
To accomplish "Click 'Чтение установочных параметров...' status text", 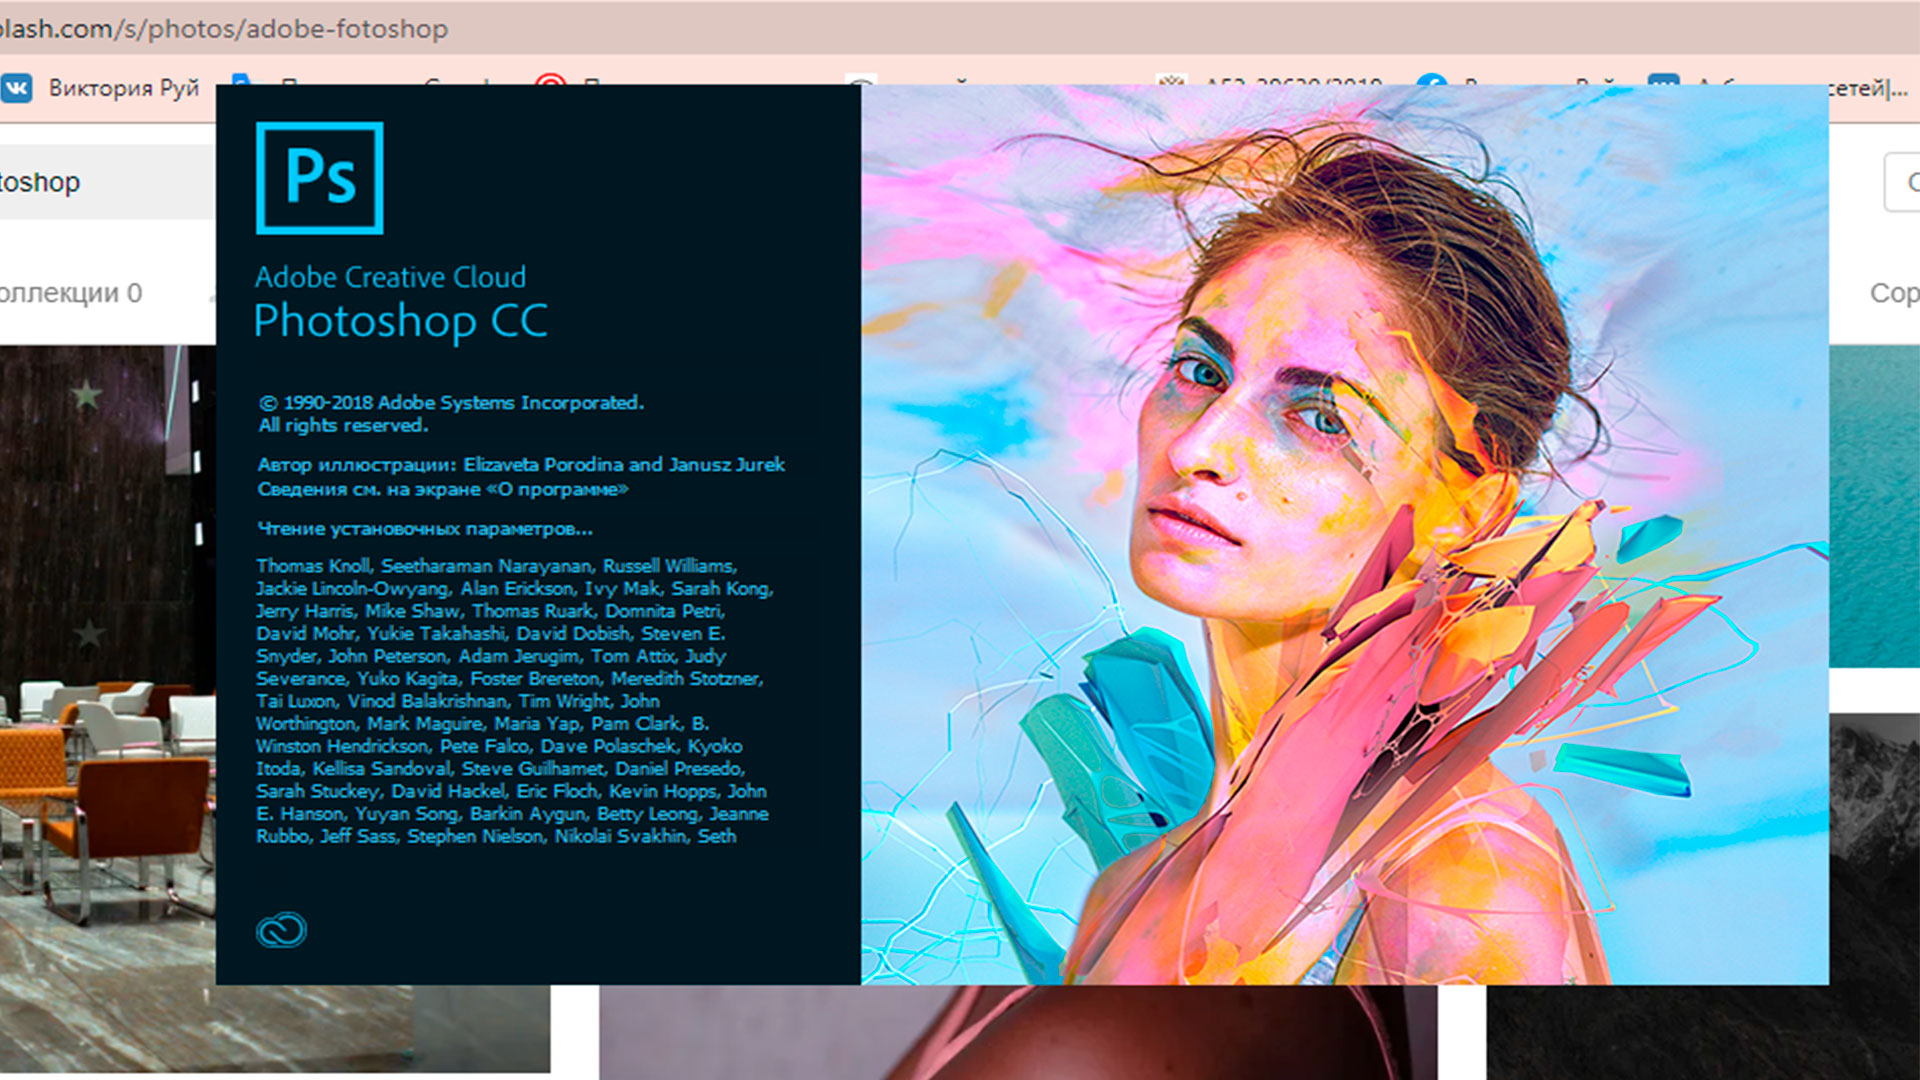I will (425, 529).
